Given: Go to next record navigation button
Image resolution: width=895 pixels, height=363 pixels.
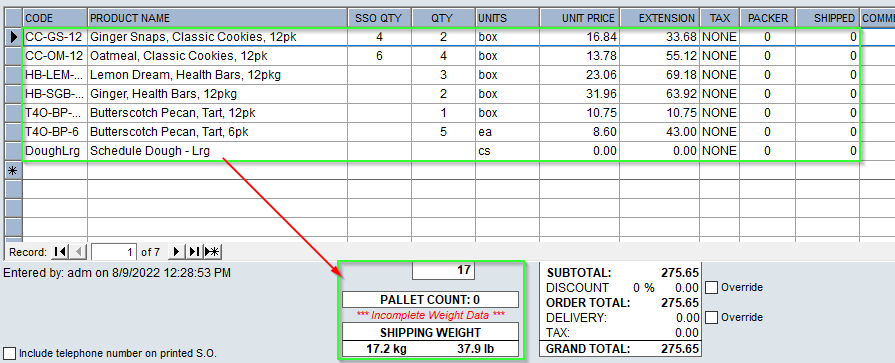Looking at the screenshot, I should [176, 252].
